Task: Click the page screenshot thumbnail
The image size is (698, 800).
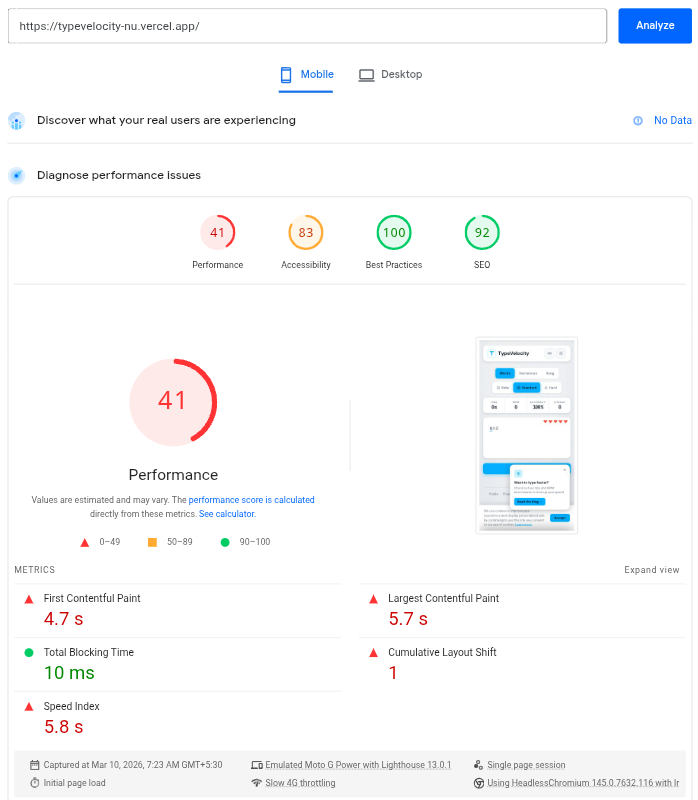Action: [527, 435]
